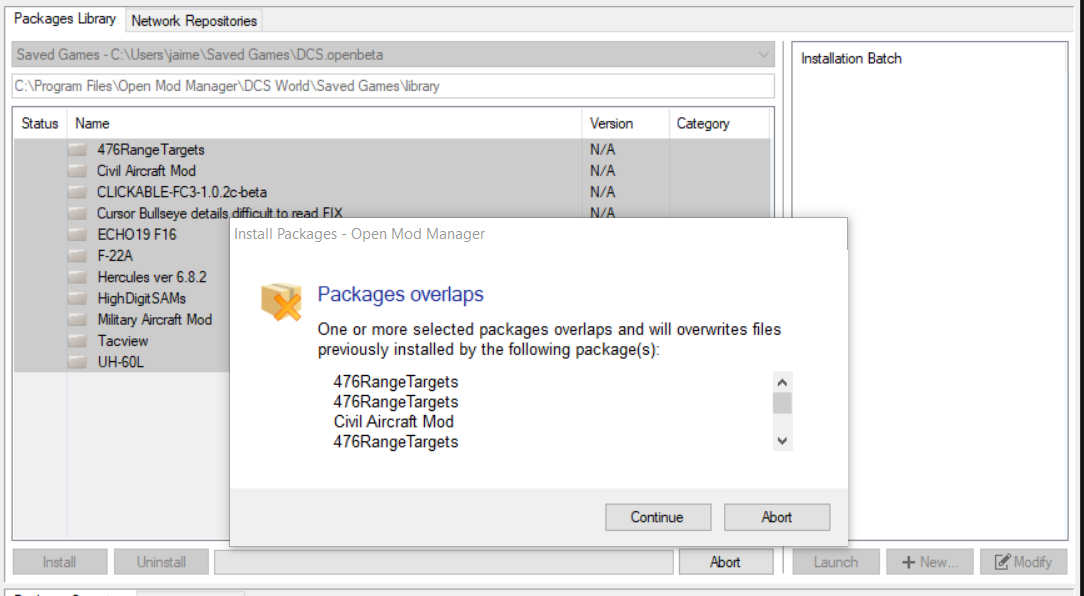The image size is (1084, 596).
Task: Select the Tacview package name
Action: coord(123,341)
